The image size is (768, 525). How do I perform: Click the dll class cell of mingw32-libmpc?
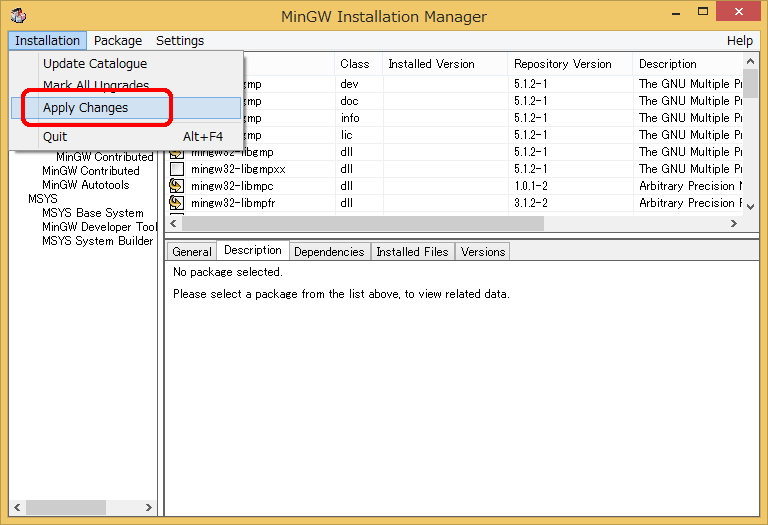point(346,186)
